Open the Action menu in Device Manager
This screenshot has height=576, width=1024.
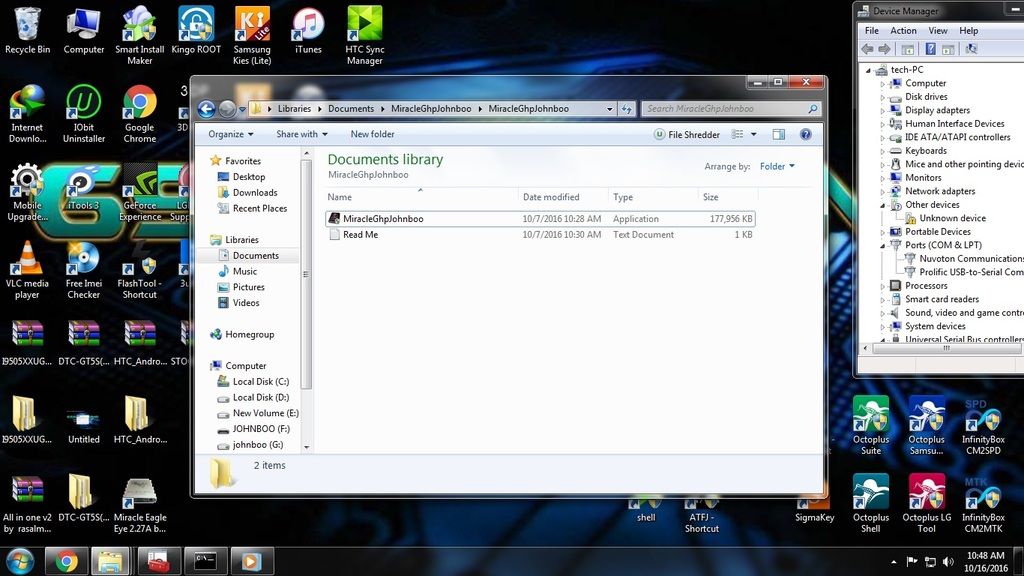click(903, 31)
